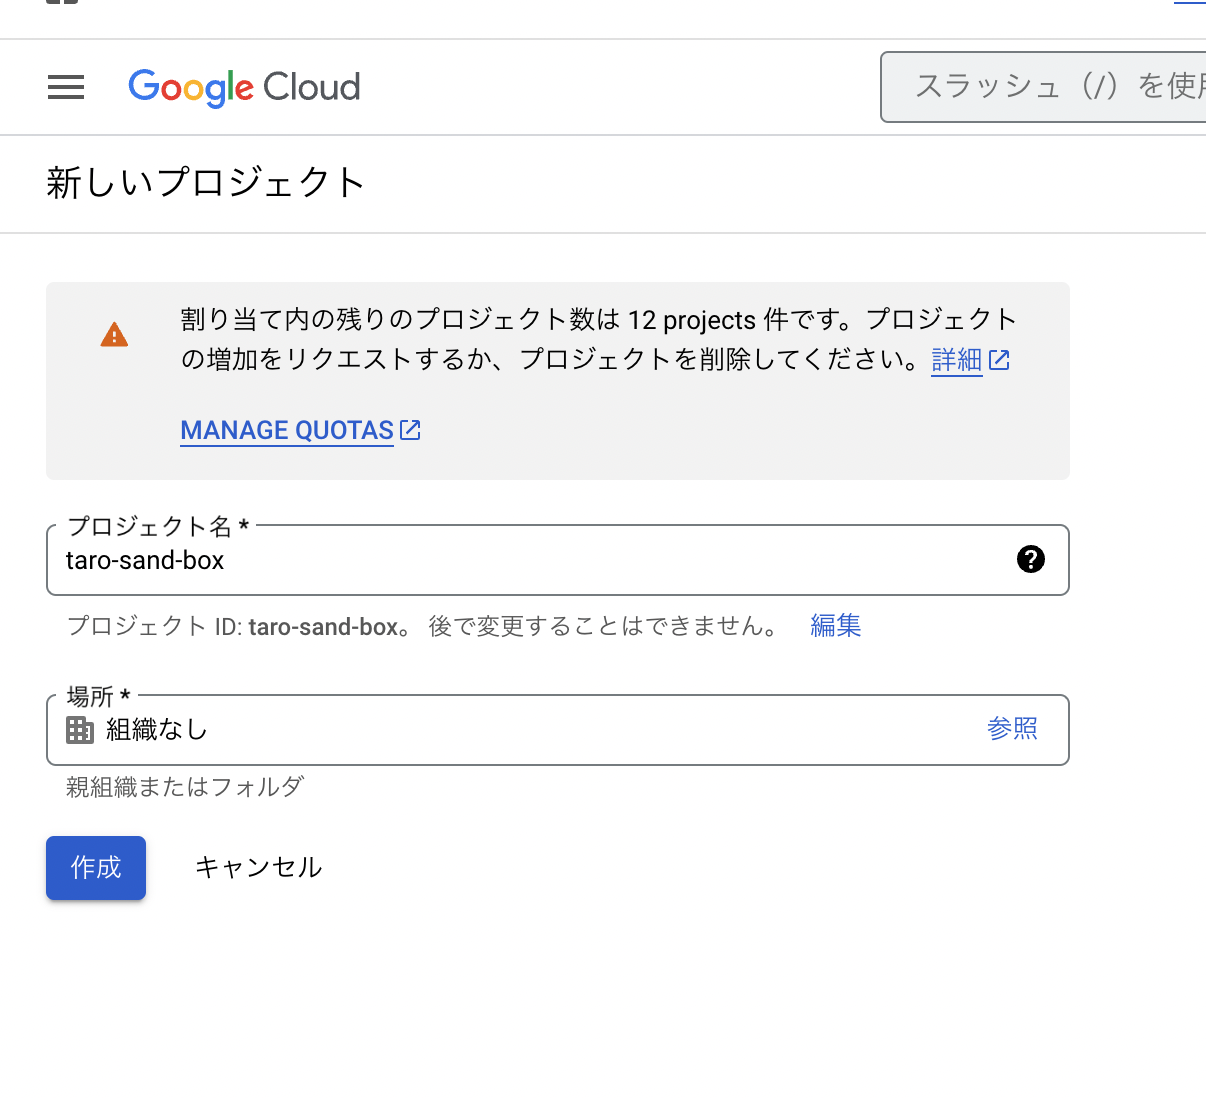Click the Google Cloud logo
This screenshot has width=1206, height=1098.
click(x=244, y=88)
